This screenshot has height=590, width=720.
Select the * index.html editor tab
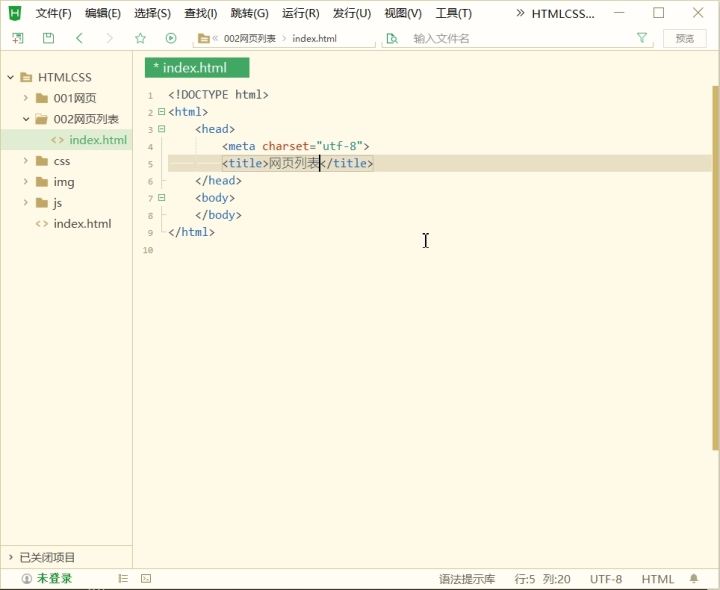coord(197,67)
